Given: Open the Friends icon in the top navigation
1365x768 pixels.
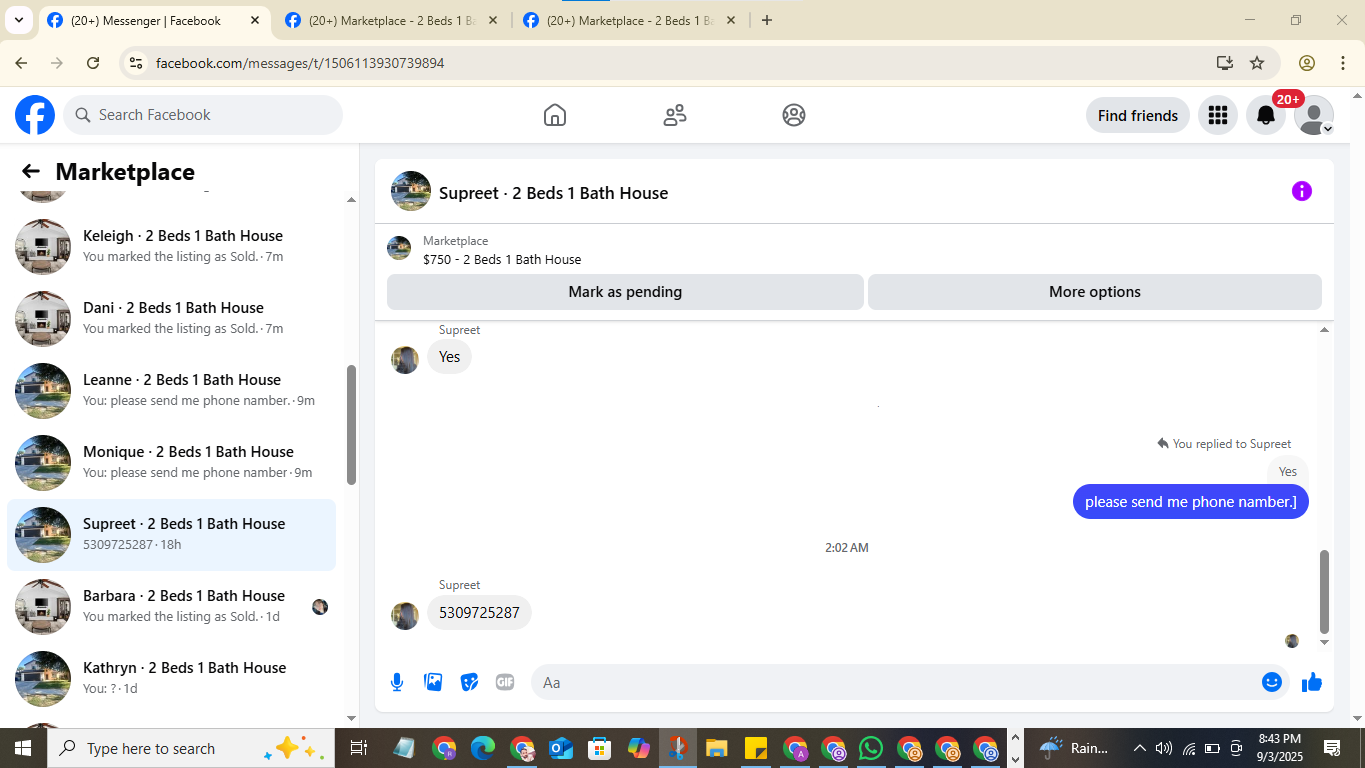Looking at the screenshot, I should coord(675,115).
